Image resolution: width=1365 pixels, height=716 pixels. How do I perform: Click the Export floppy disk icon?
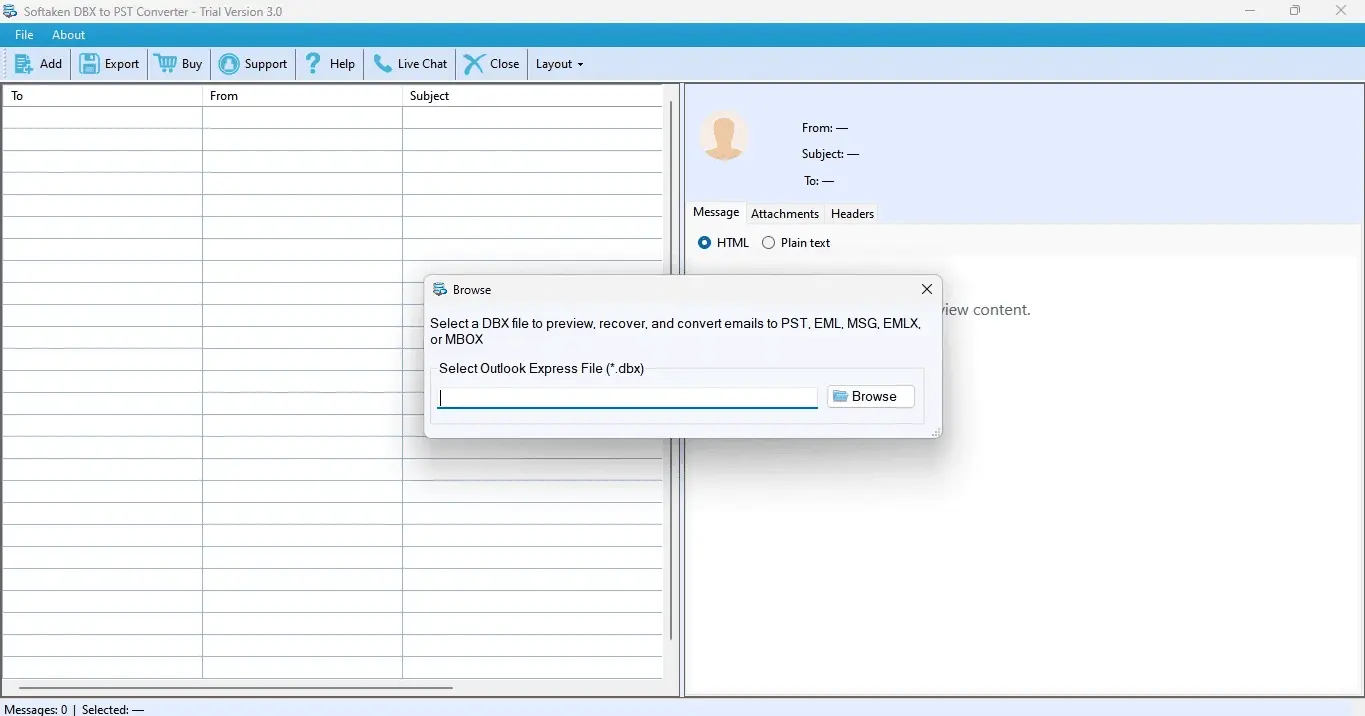90,64
